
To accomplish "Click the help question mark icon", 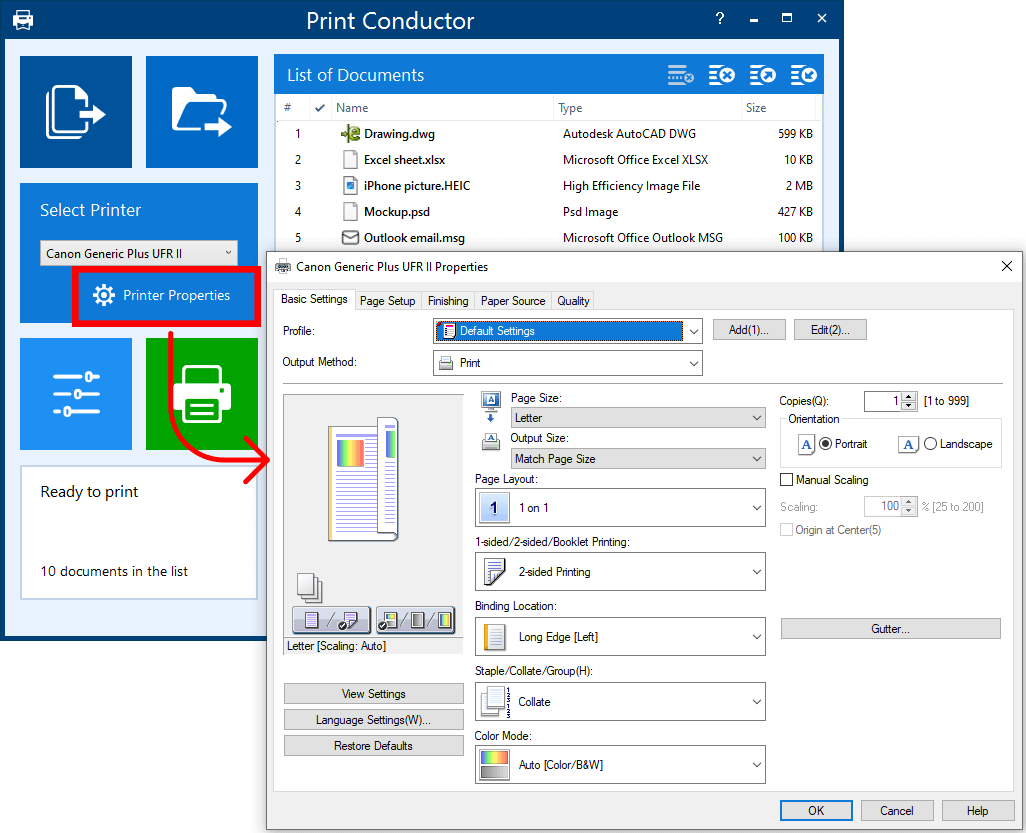I will [x=720, y=19].
